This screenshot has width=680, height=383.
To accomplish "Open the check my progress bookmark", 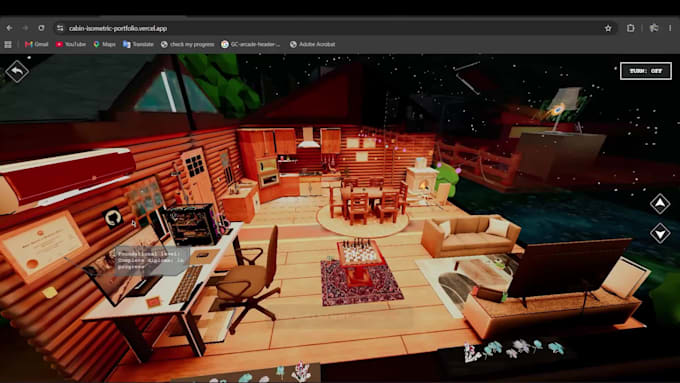I will coord(187,44).
